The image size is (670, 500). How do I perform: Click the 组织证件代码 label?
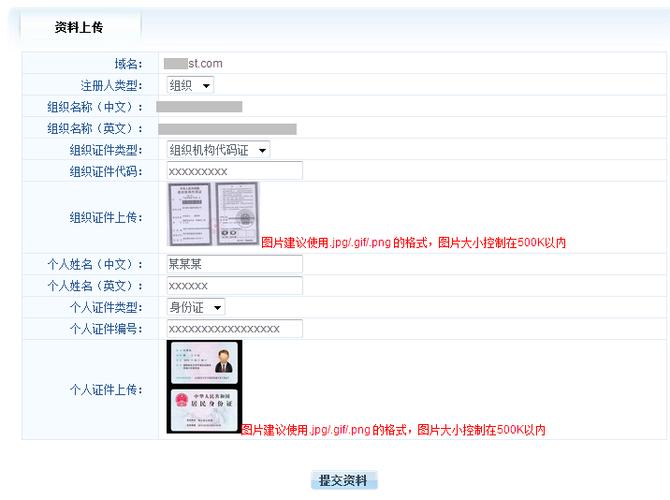pyautogui.click(x=106, y=171)
